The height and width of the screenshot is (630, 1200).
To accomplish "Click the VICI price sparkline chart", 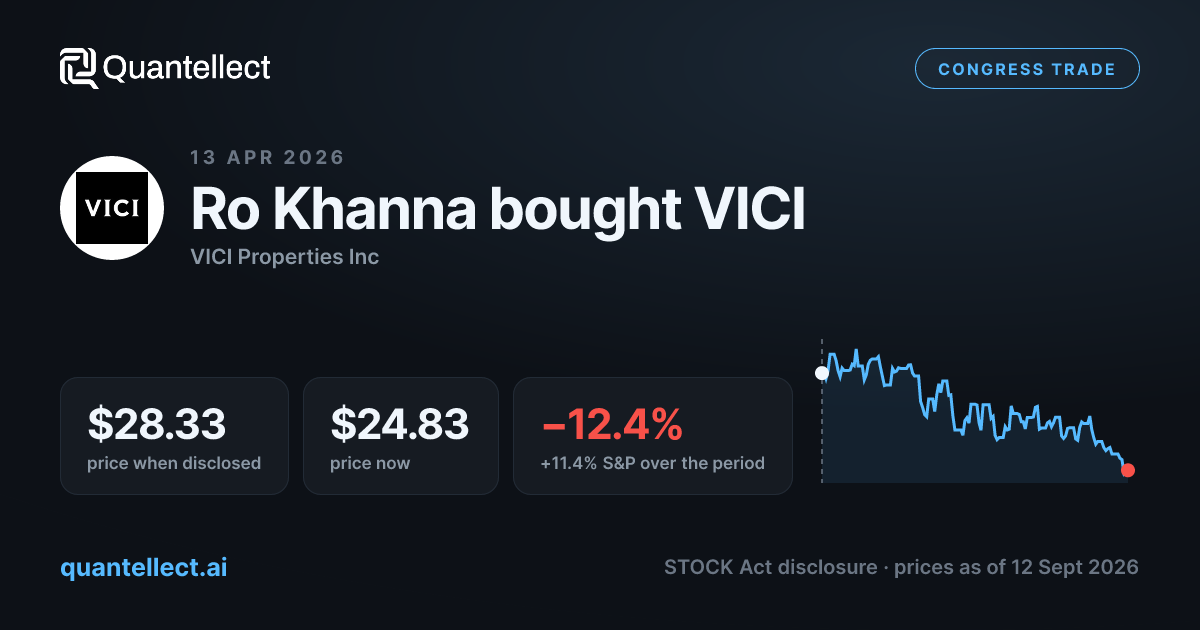I will point(975,412).
